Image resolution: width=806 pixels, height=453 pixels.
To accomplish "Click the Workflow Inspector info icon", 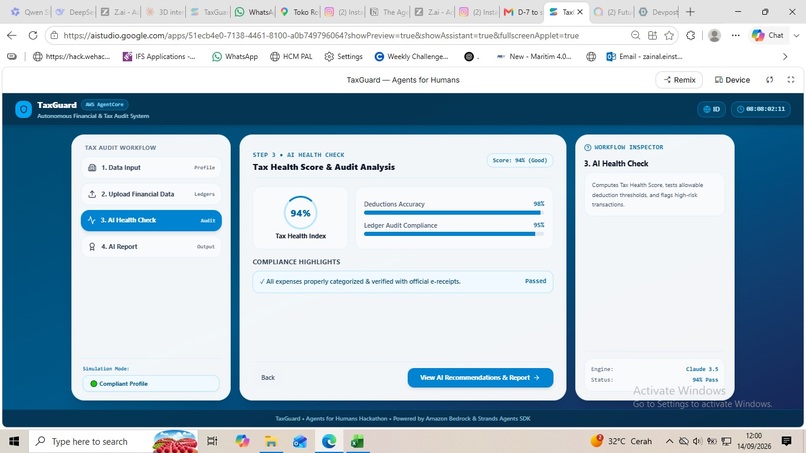I will click(x=588, y=148).
